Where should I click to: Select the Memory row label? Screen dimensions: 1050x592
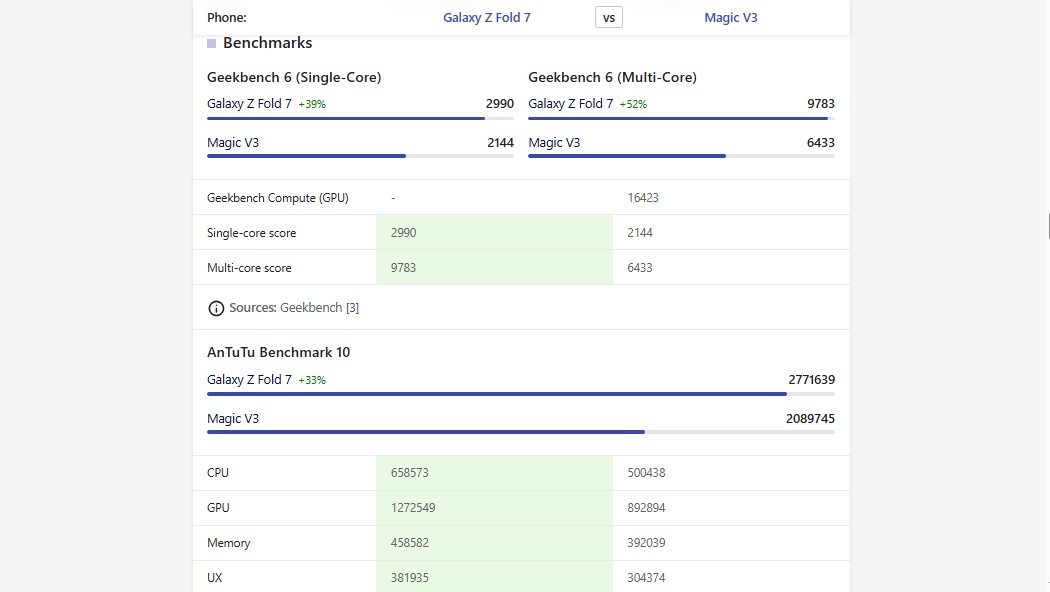(228, 543)
